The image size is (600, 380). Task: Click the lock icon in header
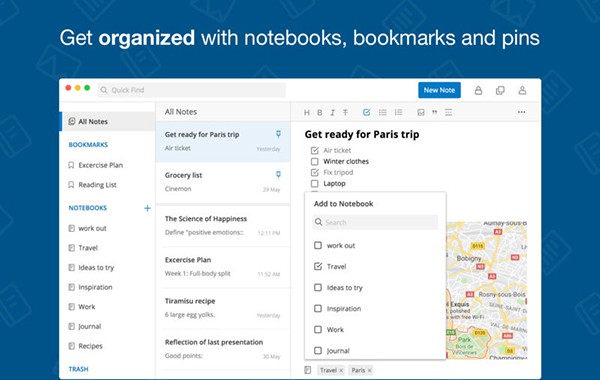click(x=478, y=91)
